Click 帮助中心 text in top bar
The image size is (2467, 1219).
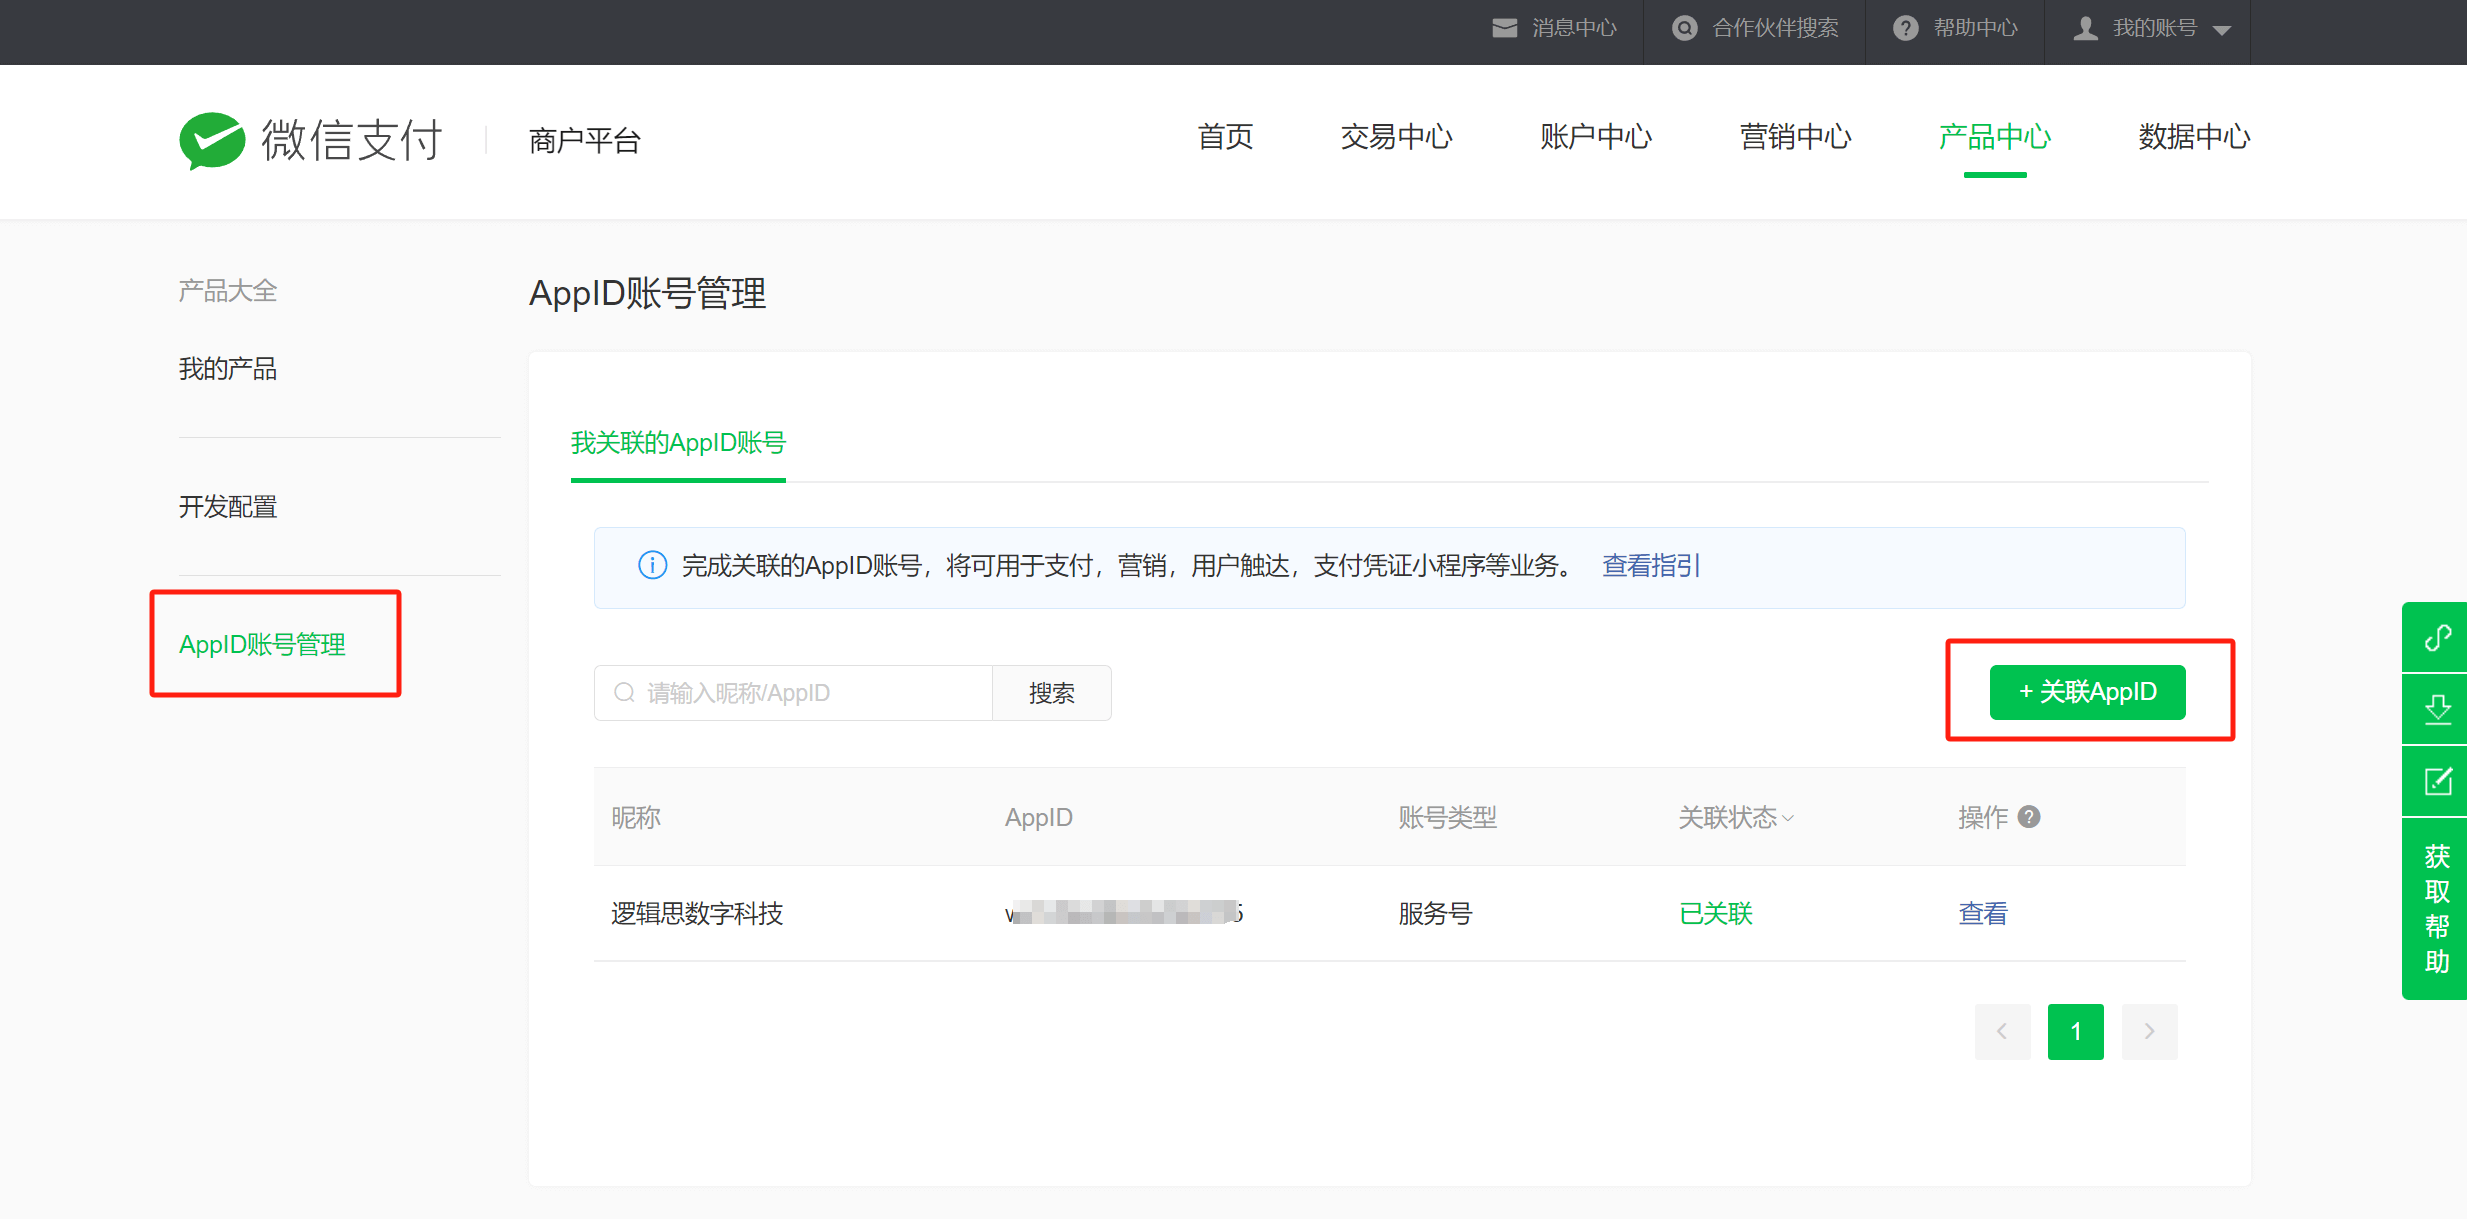tap(1975, 28)
